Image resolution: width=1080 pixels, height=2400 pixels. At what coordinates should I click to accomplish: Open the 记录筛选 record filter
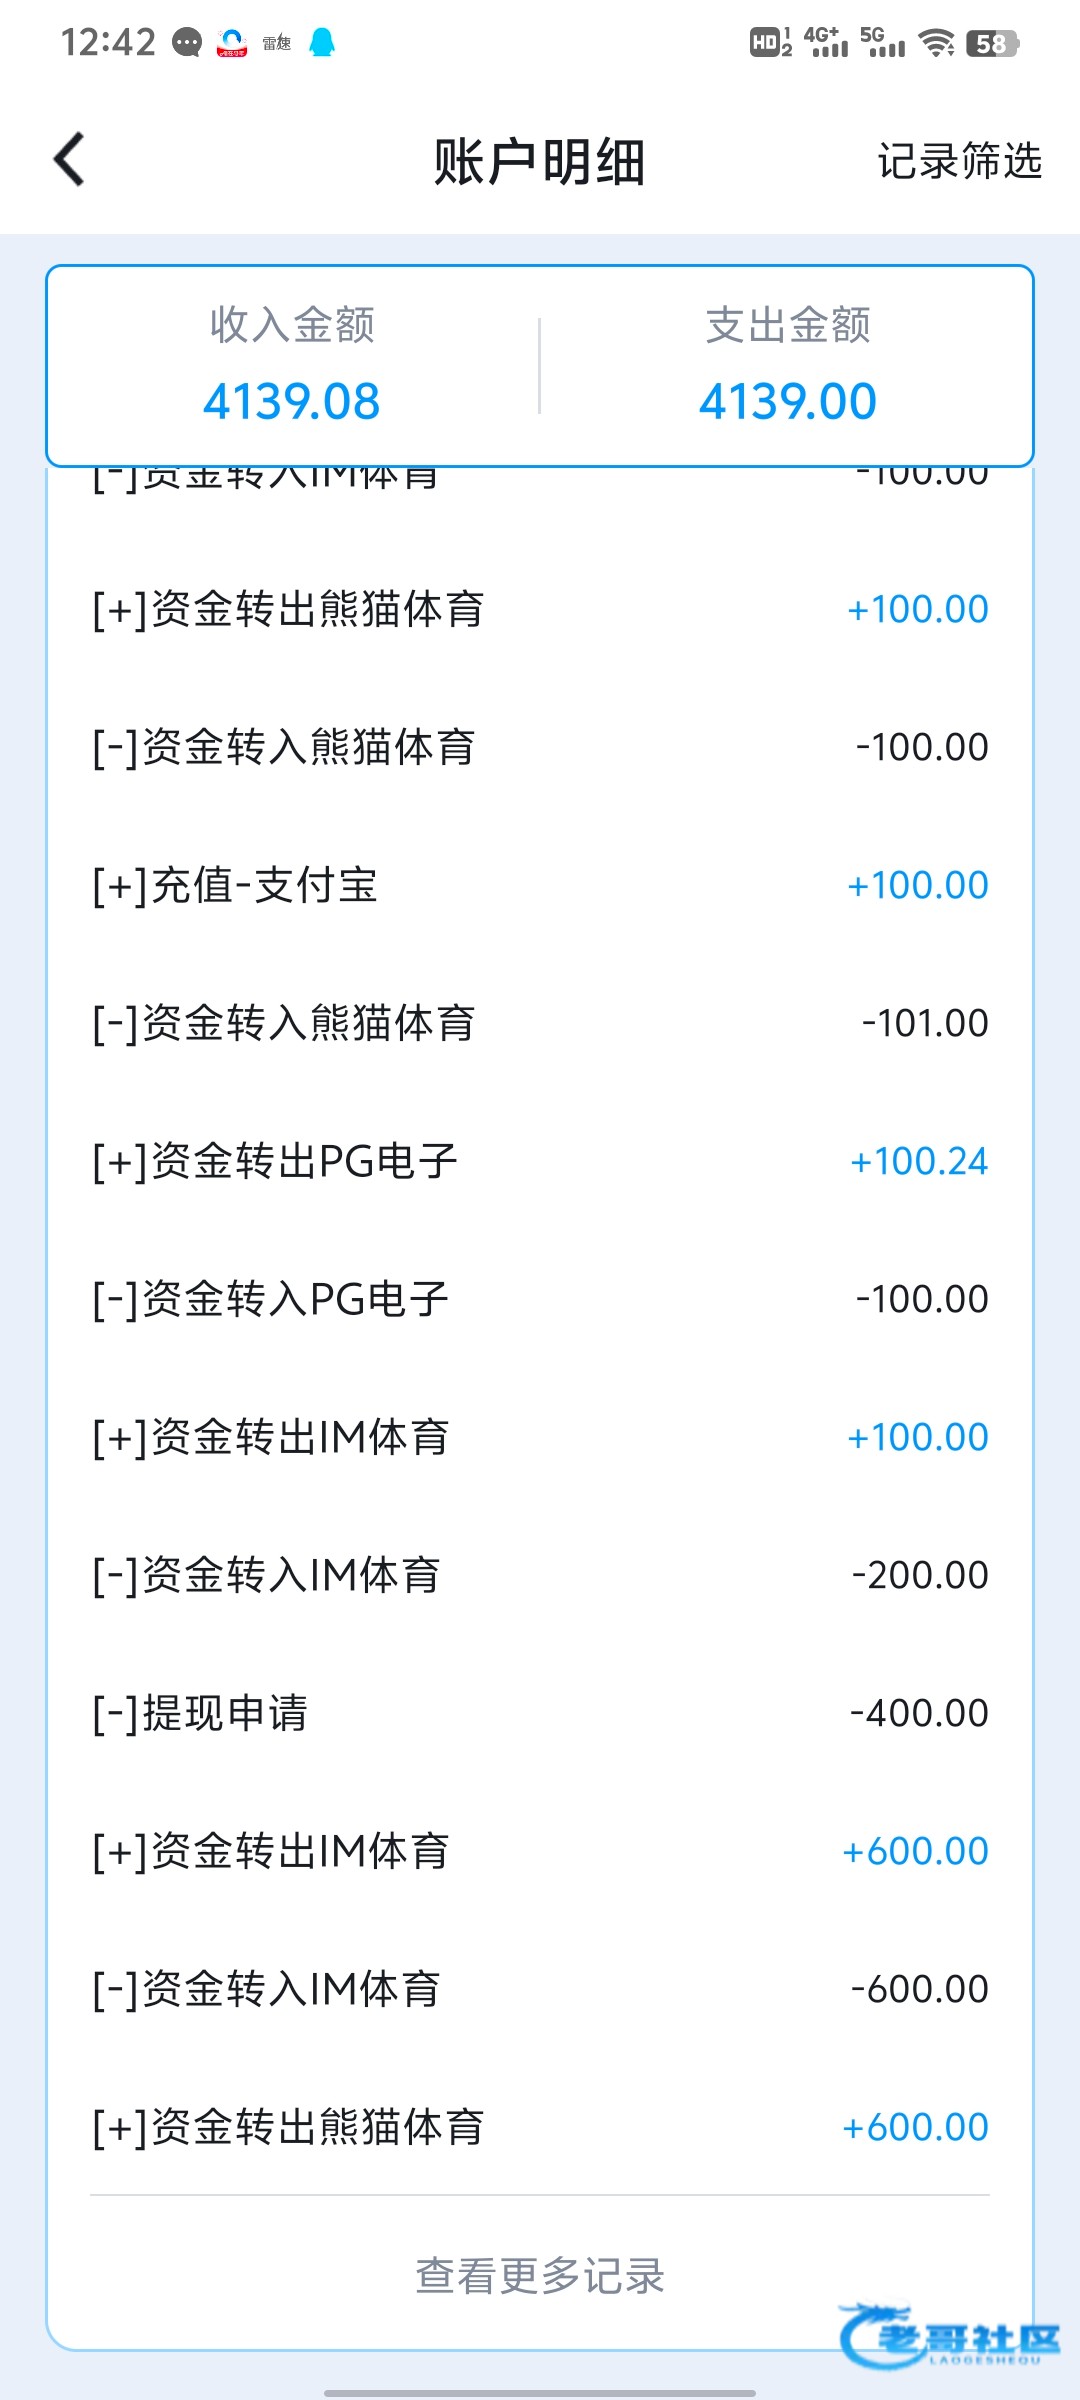tap(959, 161)
